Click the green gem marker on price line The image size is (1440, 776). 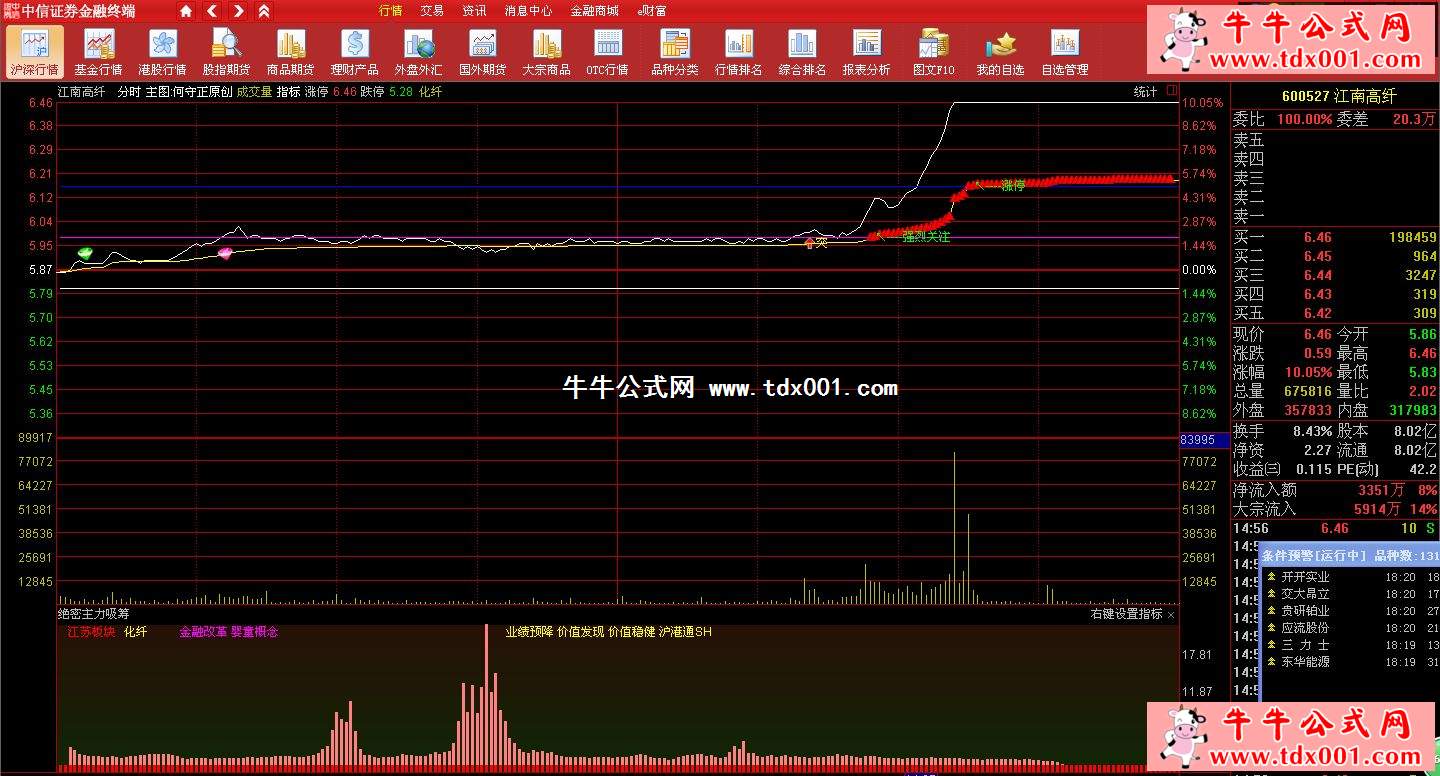[85, 253]
